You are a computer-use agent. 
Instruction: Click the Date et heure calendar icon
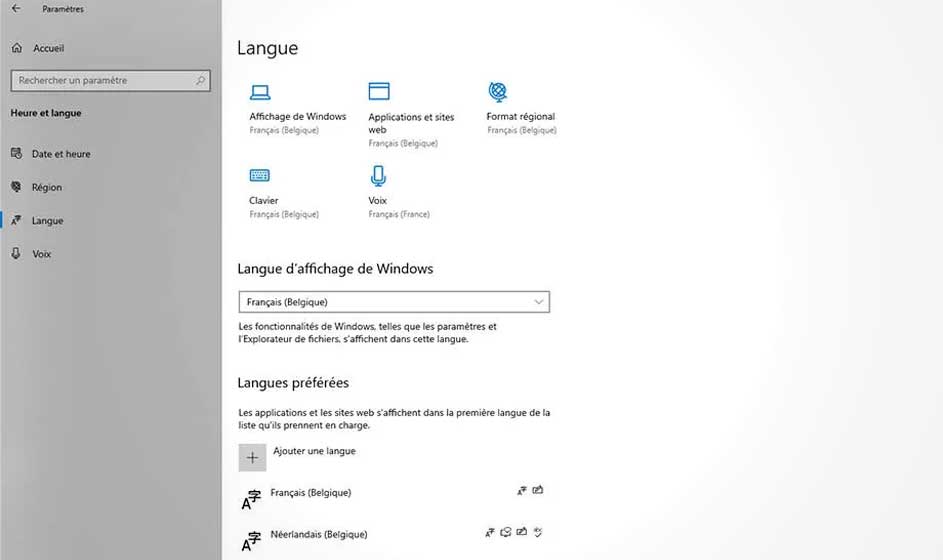point(16,153)
